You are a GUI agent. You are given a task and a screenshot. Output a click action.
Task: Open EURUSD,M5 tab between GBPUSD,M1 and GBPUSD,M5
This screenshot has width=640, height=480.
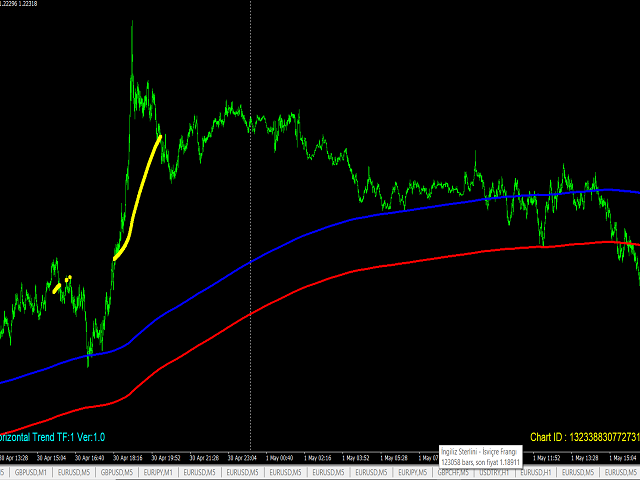pyautogui.click(x=74, y=473)
